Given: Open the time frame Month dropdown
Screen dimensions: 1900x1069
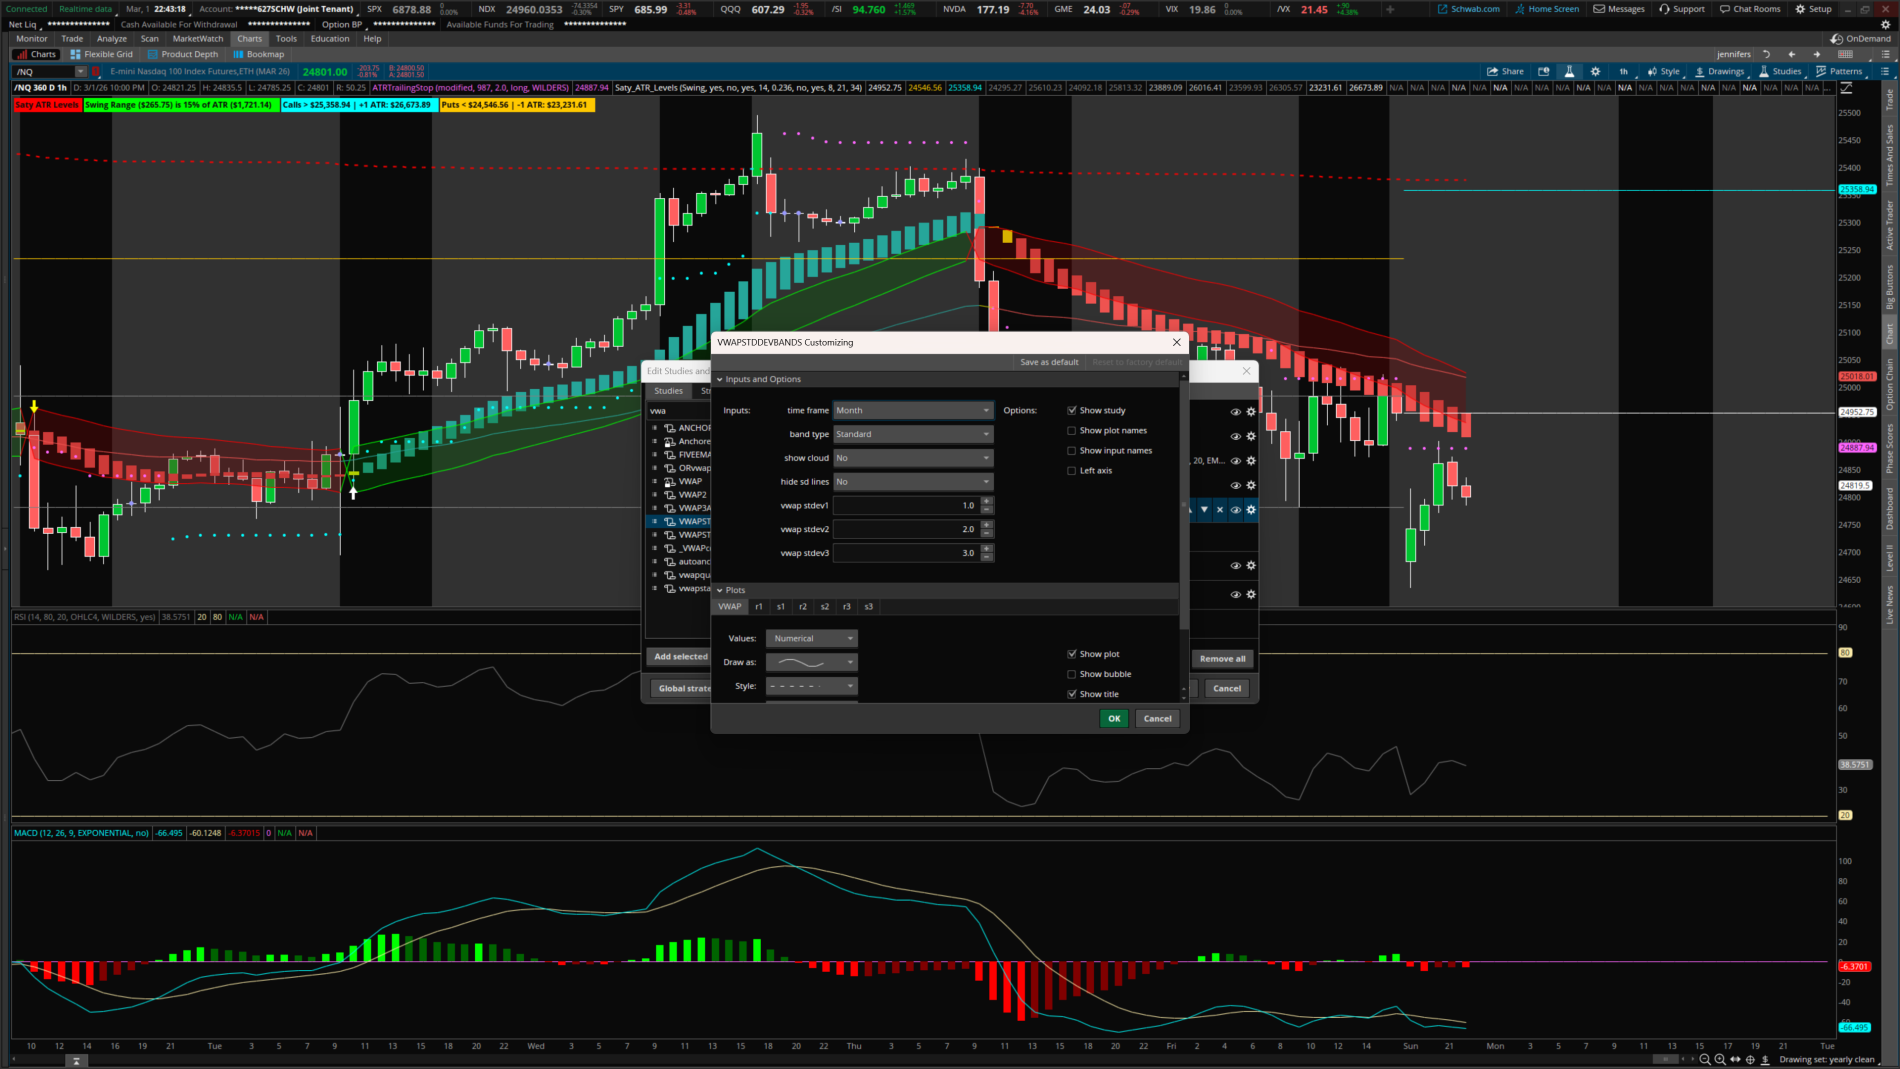Looking at the screenshot, I should click(912, 411).
